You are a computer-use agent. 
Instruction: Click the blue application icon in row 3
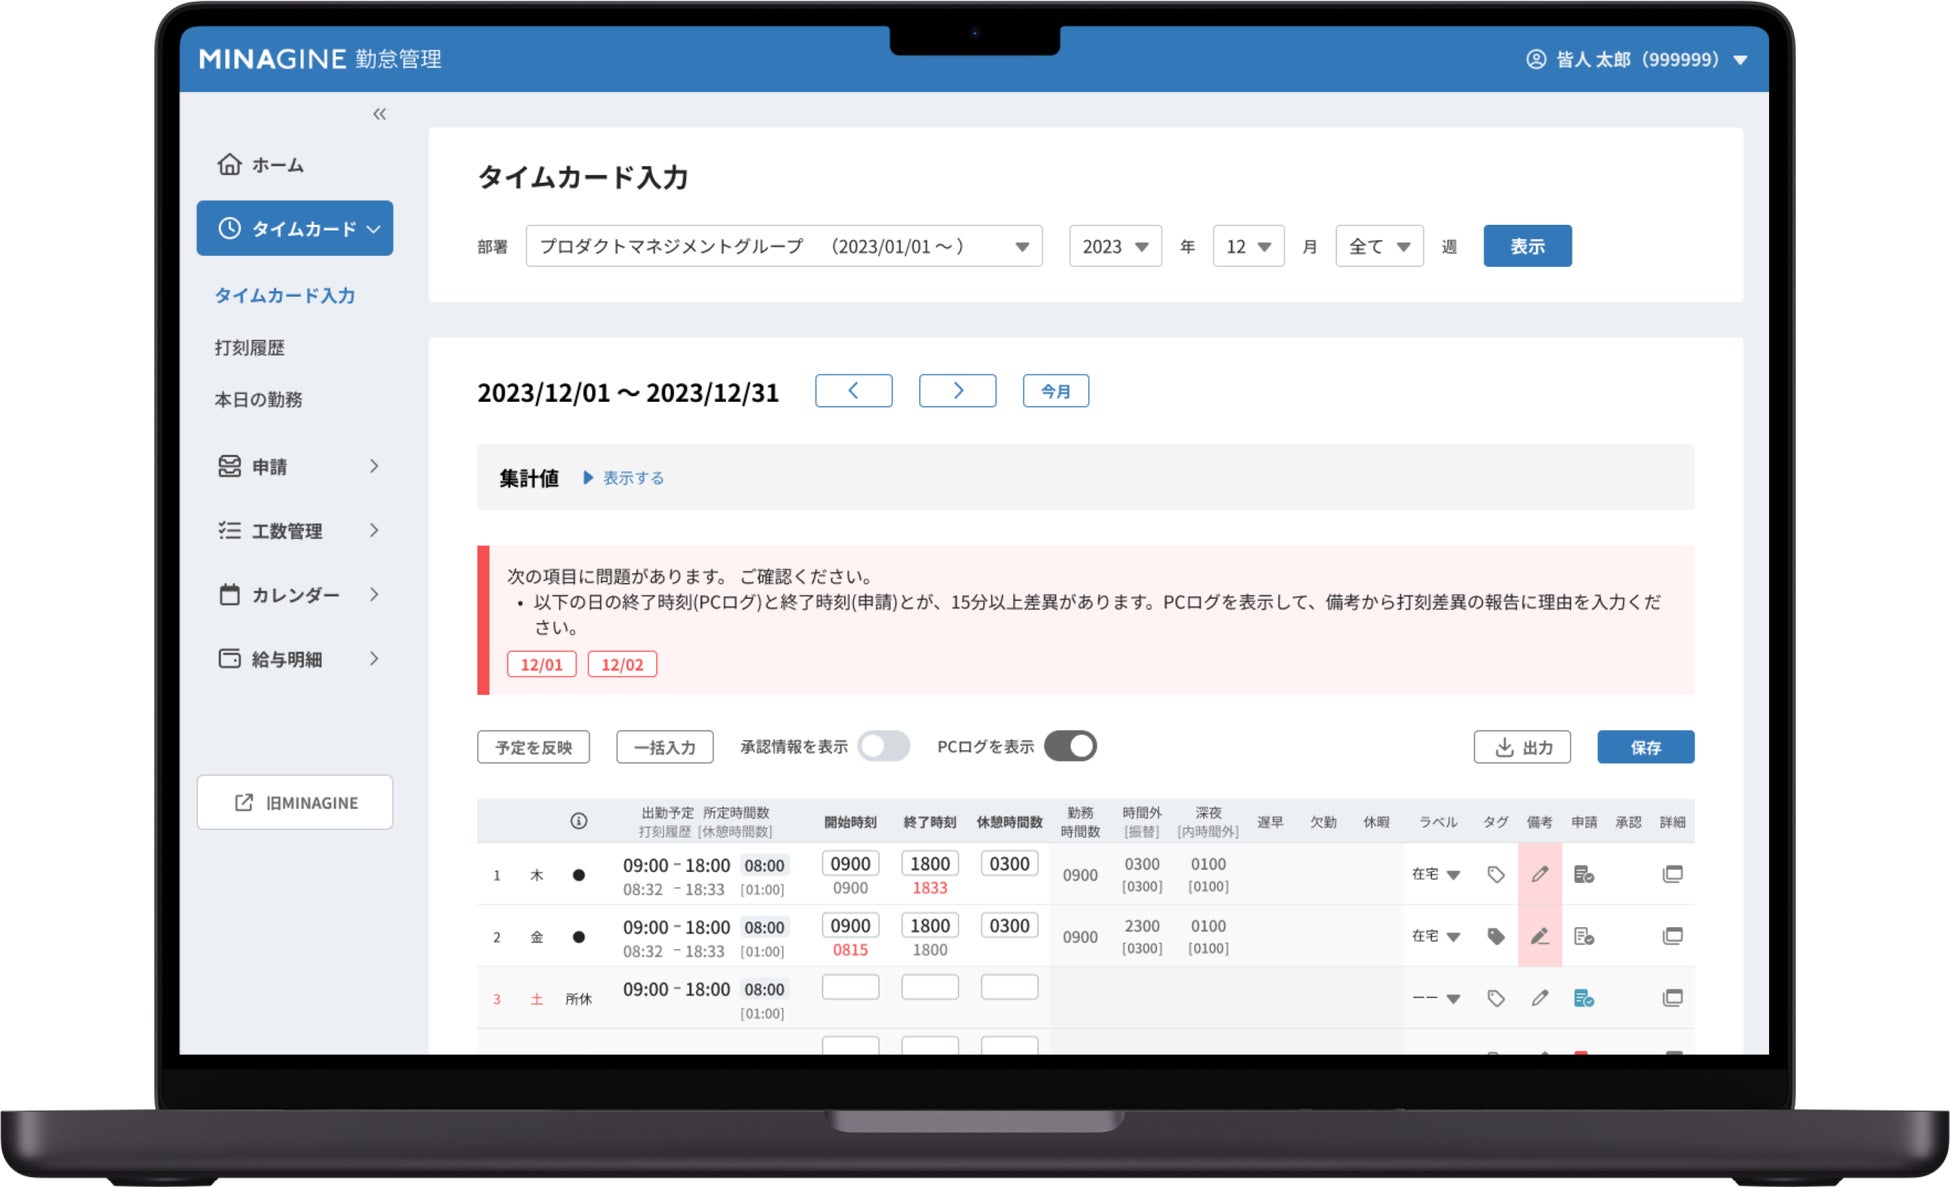pos(1583,998)
